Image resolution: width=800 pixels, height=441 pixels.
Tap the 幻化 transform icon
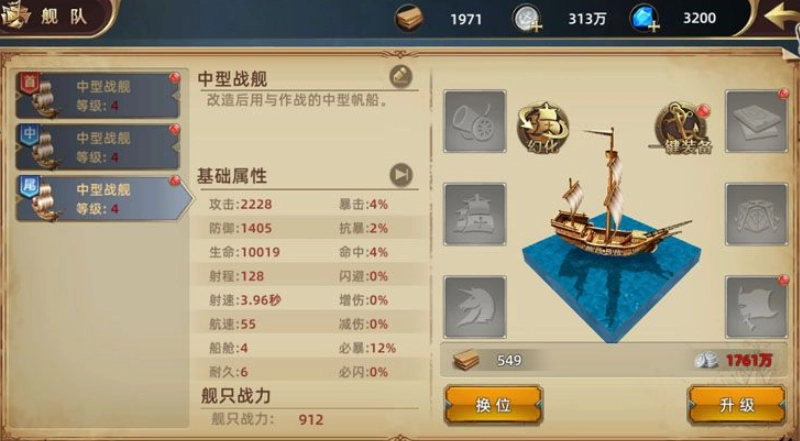point(543,128)
